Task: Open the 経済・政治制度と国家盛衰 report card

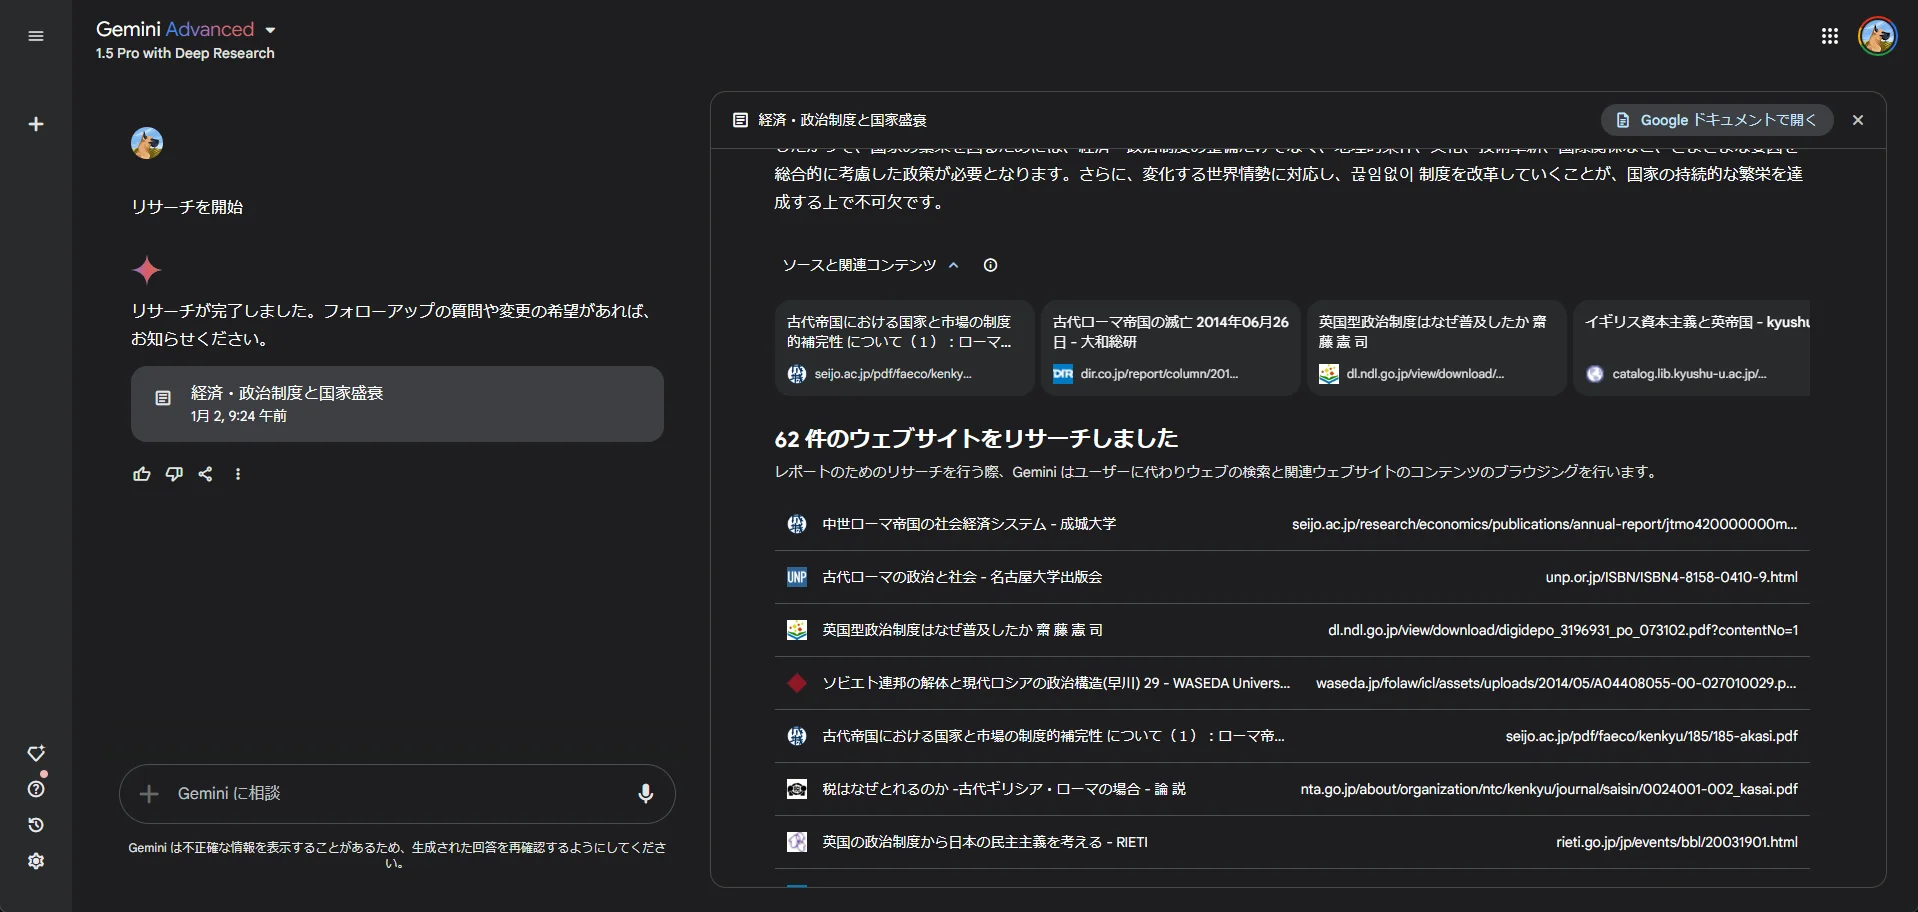Action: click(397, 404)
